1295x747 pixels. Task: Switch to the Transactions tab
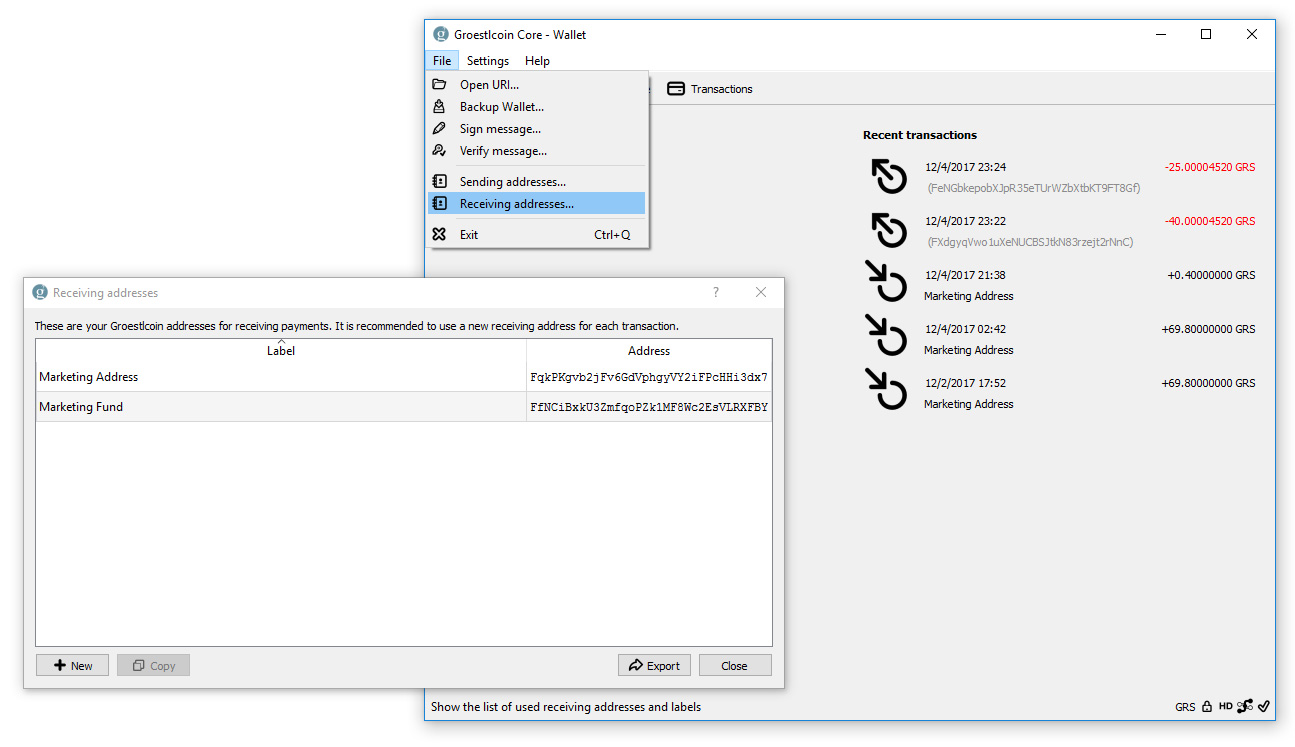(710, 89)
